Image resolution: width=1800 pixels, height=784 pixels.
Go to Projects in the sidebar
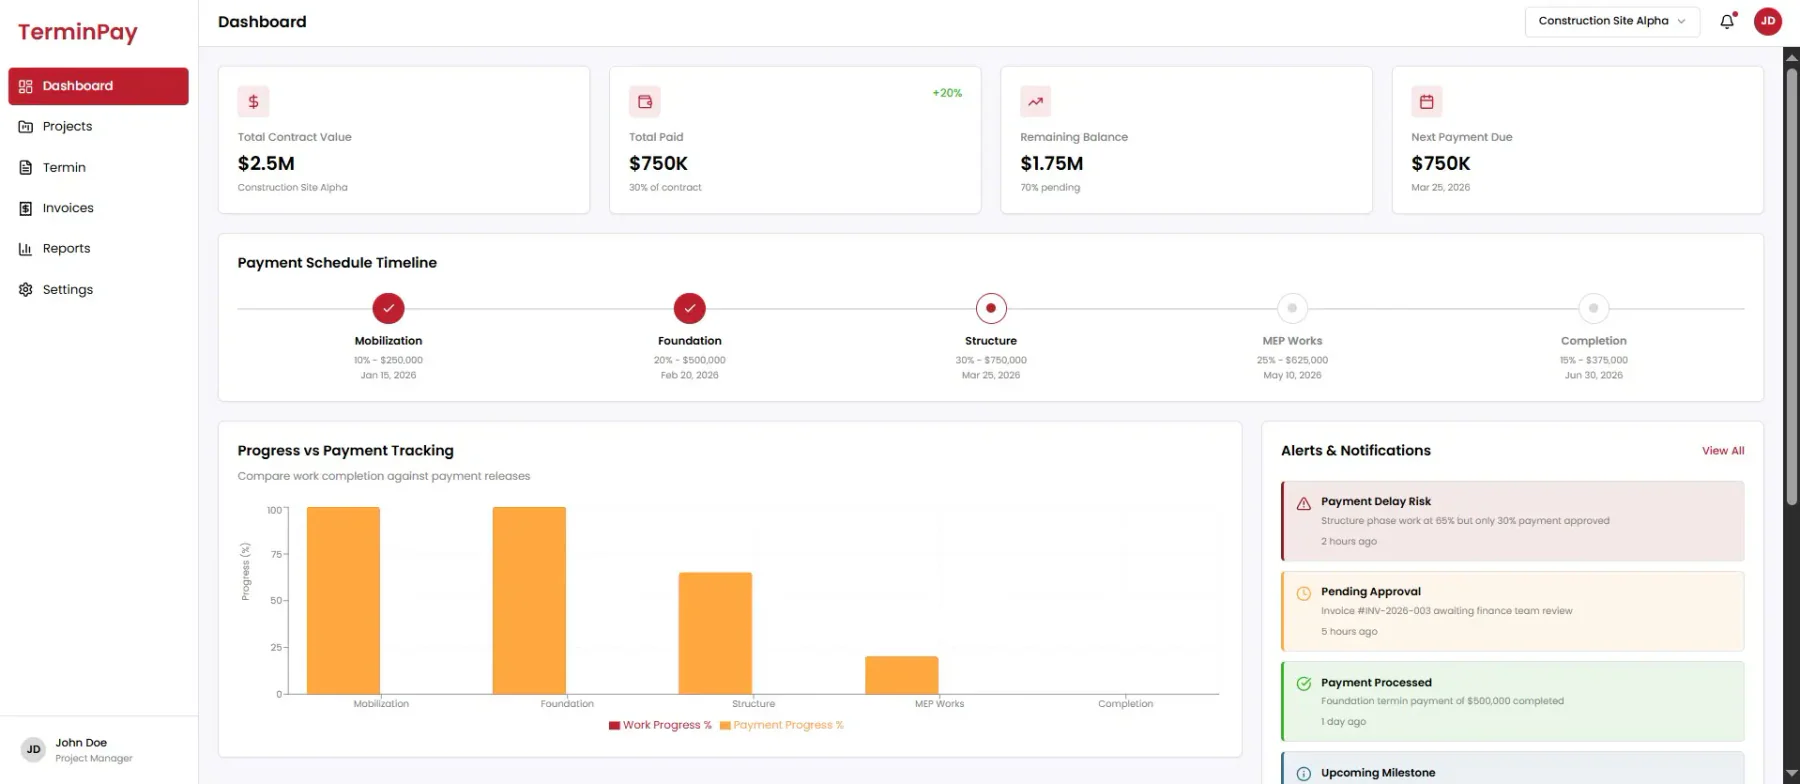[98, 127]
